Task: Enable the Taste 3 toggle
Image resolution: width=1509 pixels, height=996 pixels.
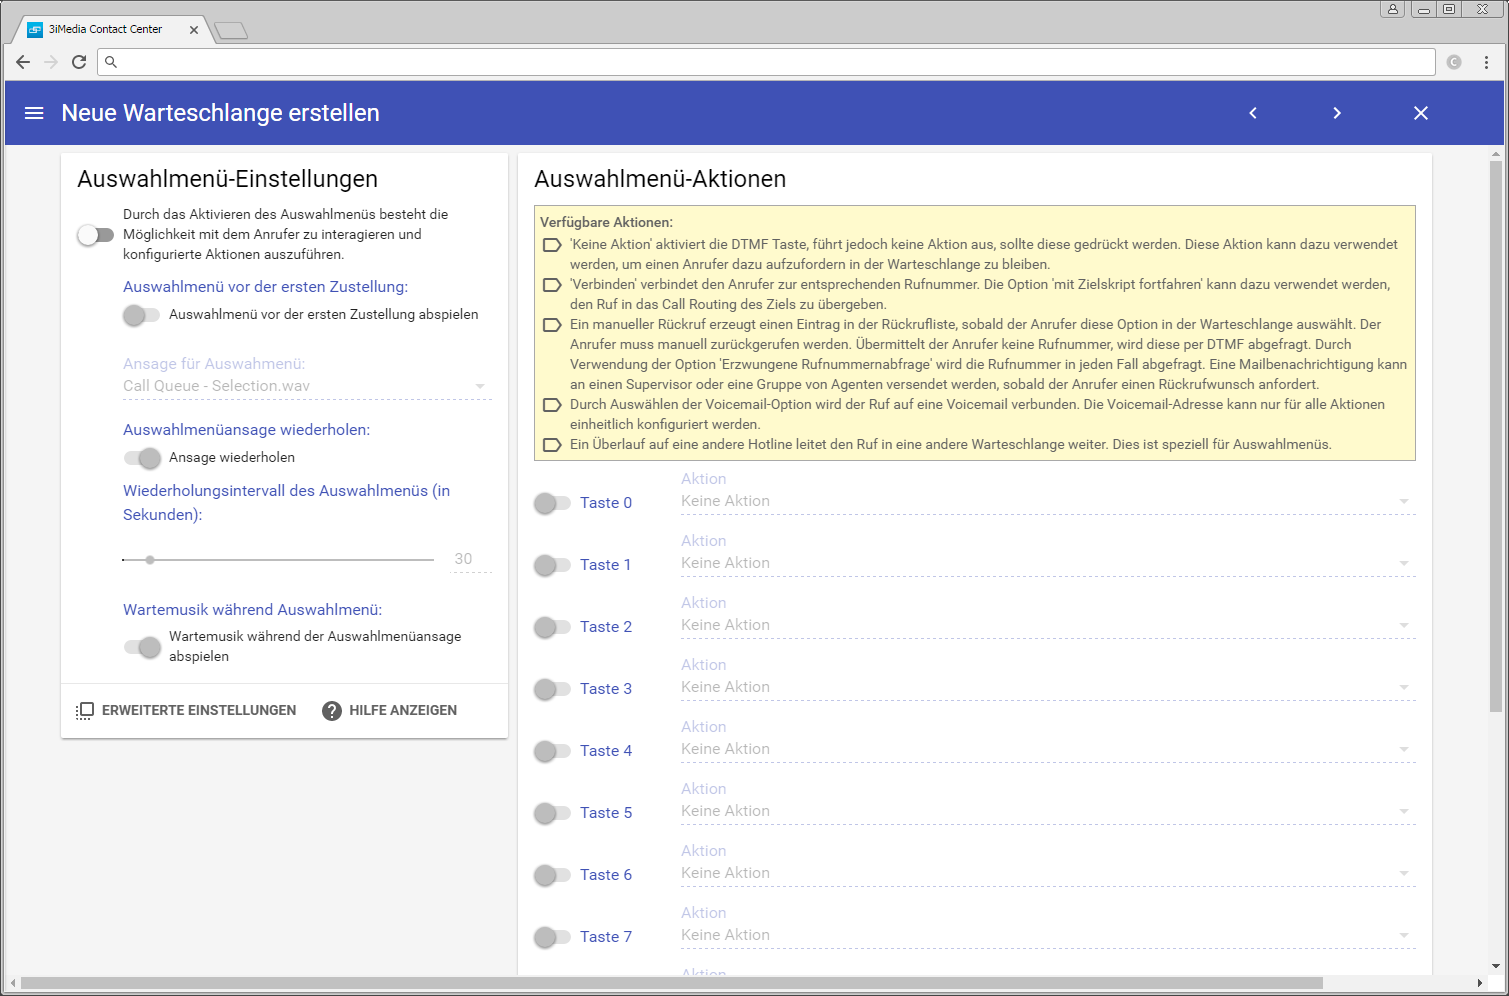Action: (x=552, y=689)
